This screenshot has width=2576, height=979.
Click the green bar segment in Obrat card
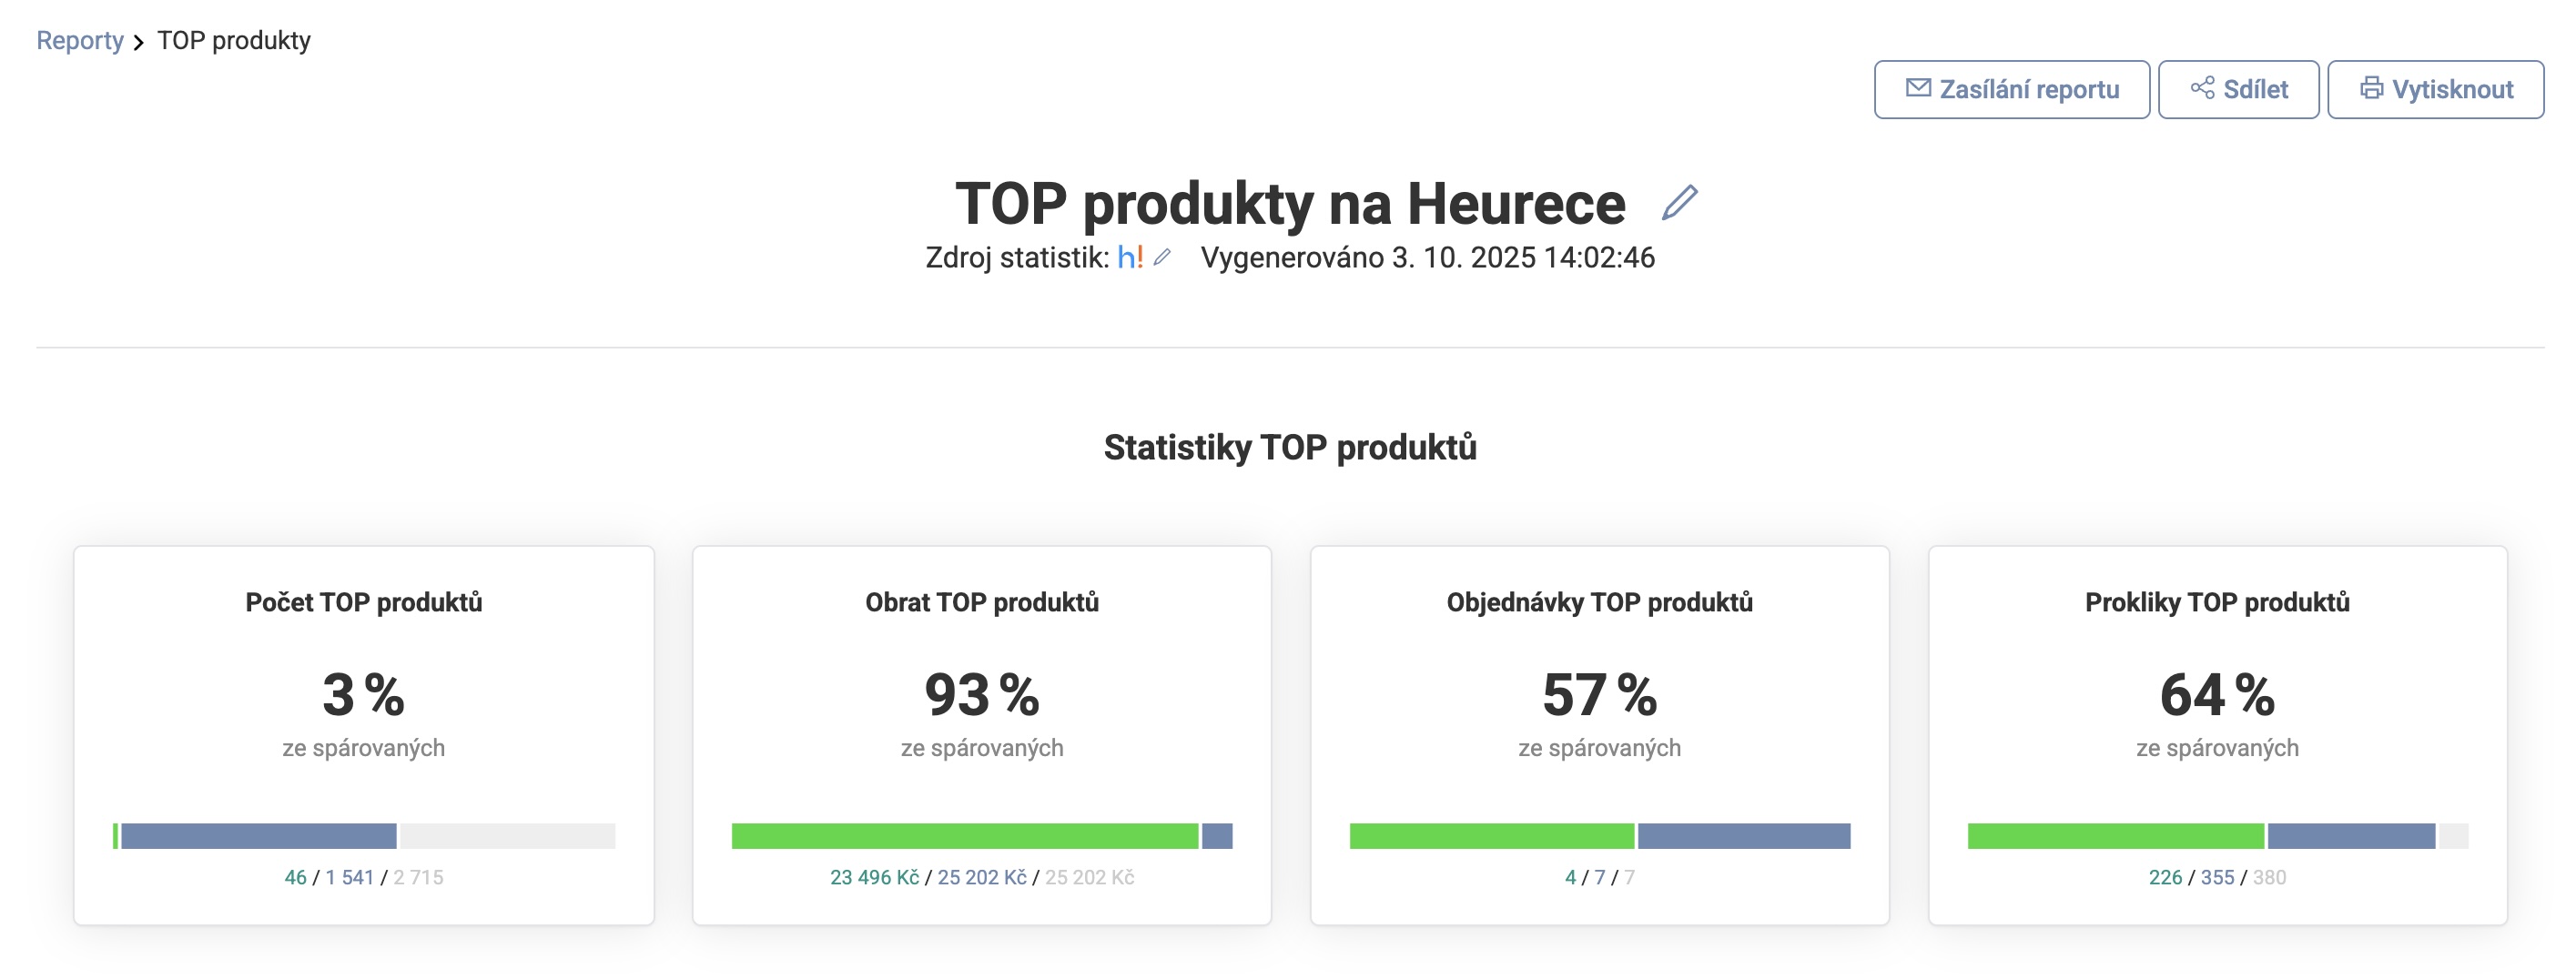click(x=964, y=836)
